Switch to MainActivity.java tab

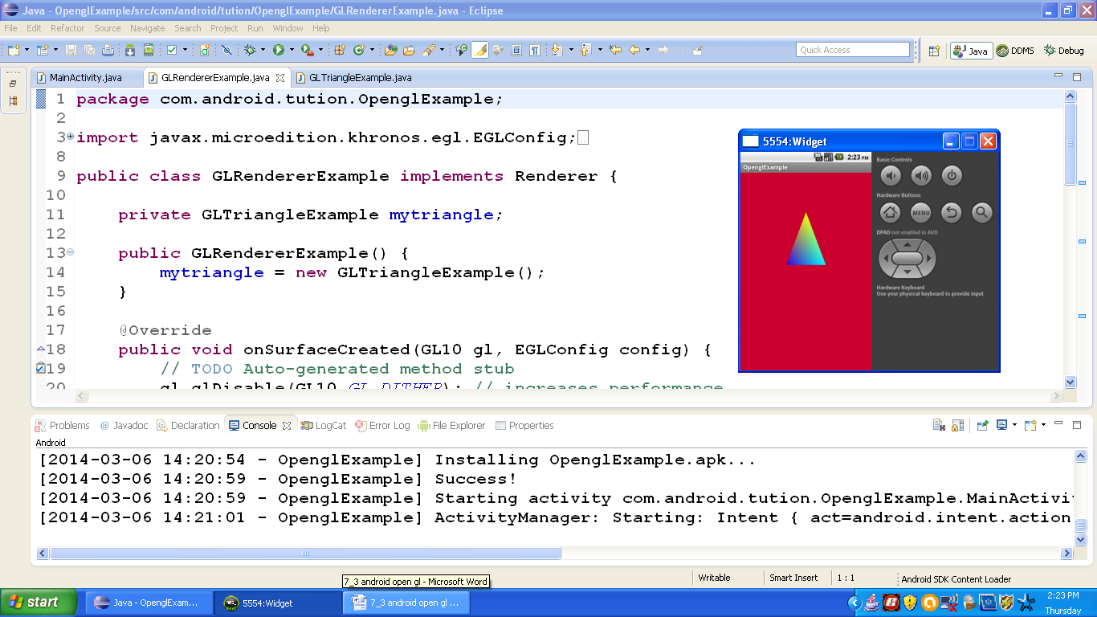click(79, 78)
